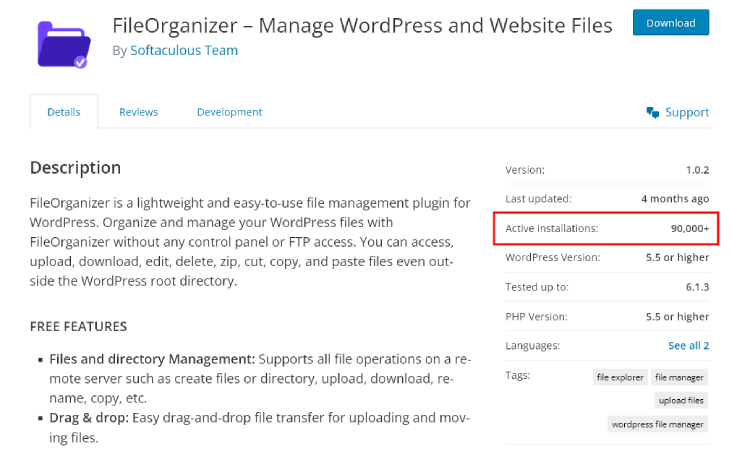
Task: Click the Files and directory Management bullet
Action: 152,358
